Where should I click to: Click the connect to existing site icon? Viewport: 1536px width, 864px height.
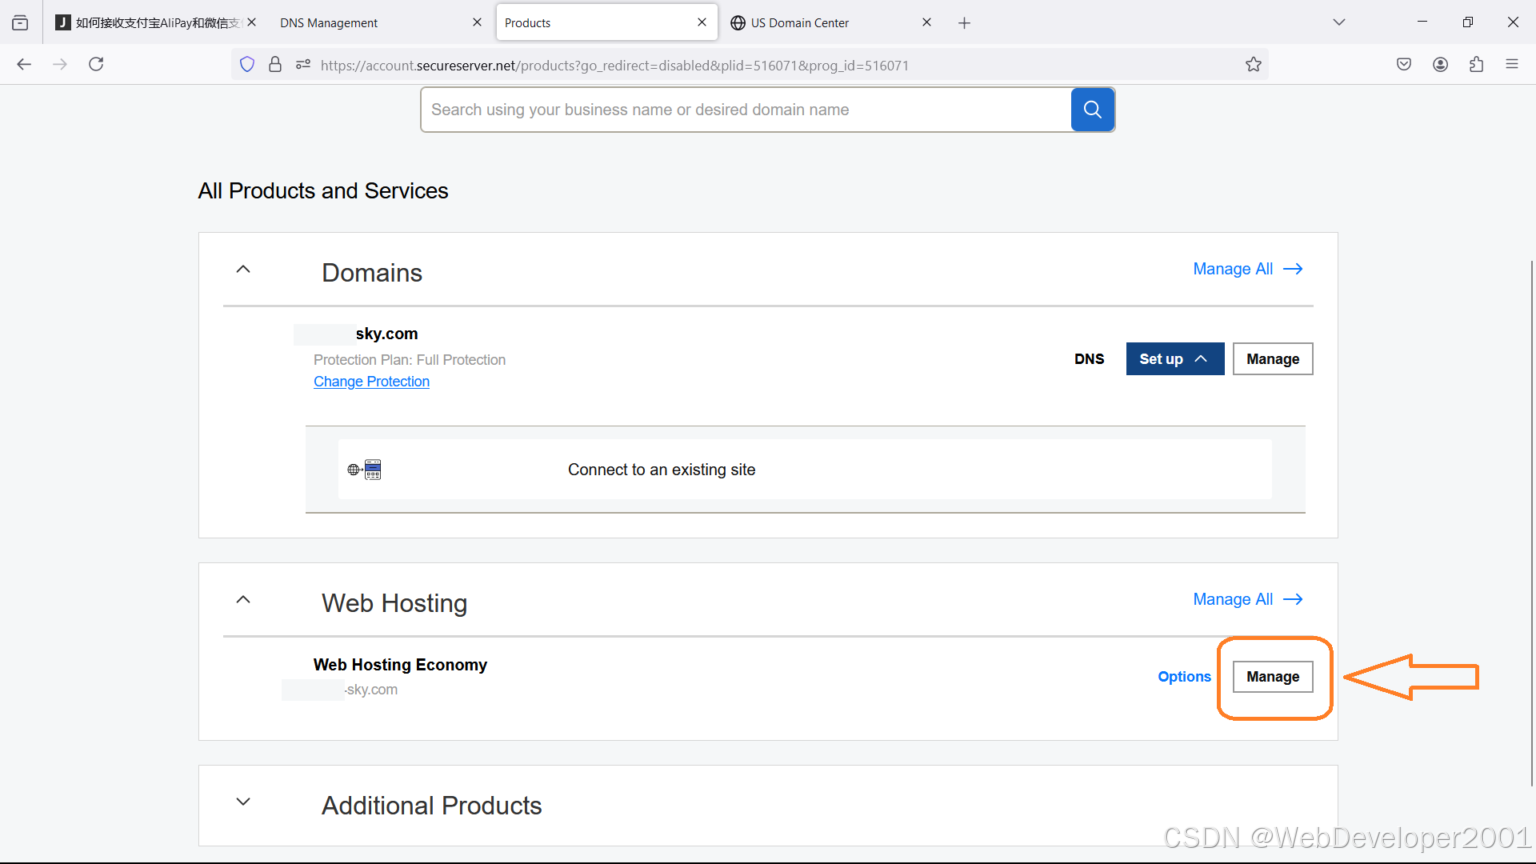pos(364,470)
